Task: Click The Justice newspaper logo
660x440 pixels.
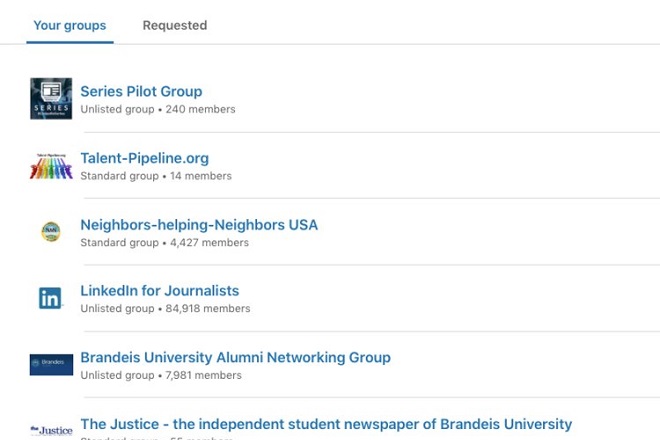Action: pos(51,430)
